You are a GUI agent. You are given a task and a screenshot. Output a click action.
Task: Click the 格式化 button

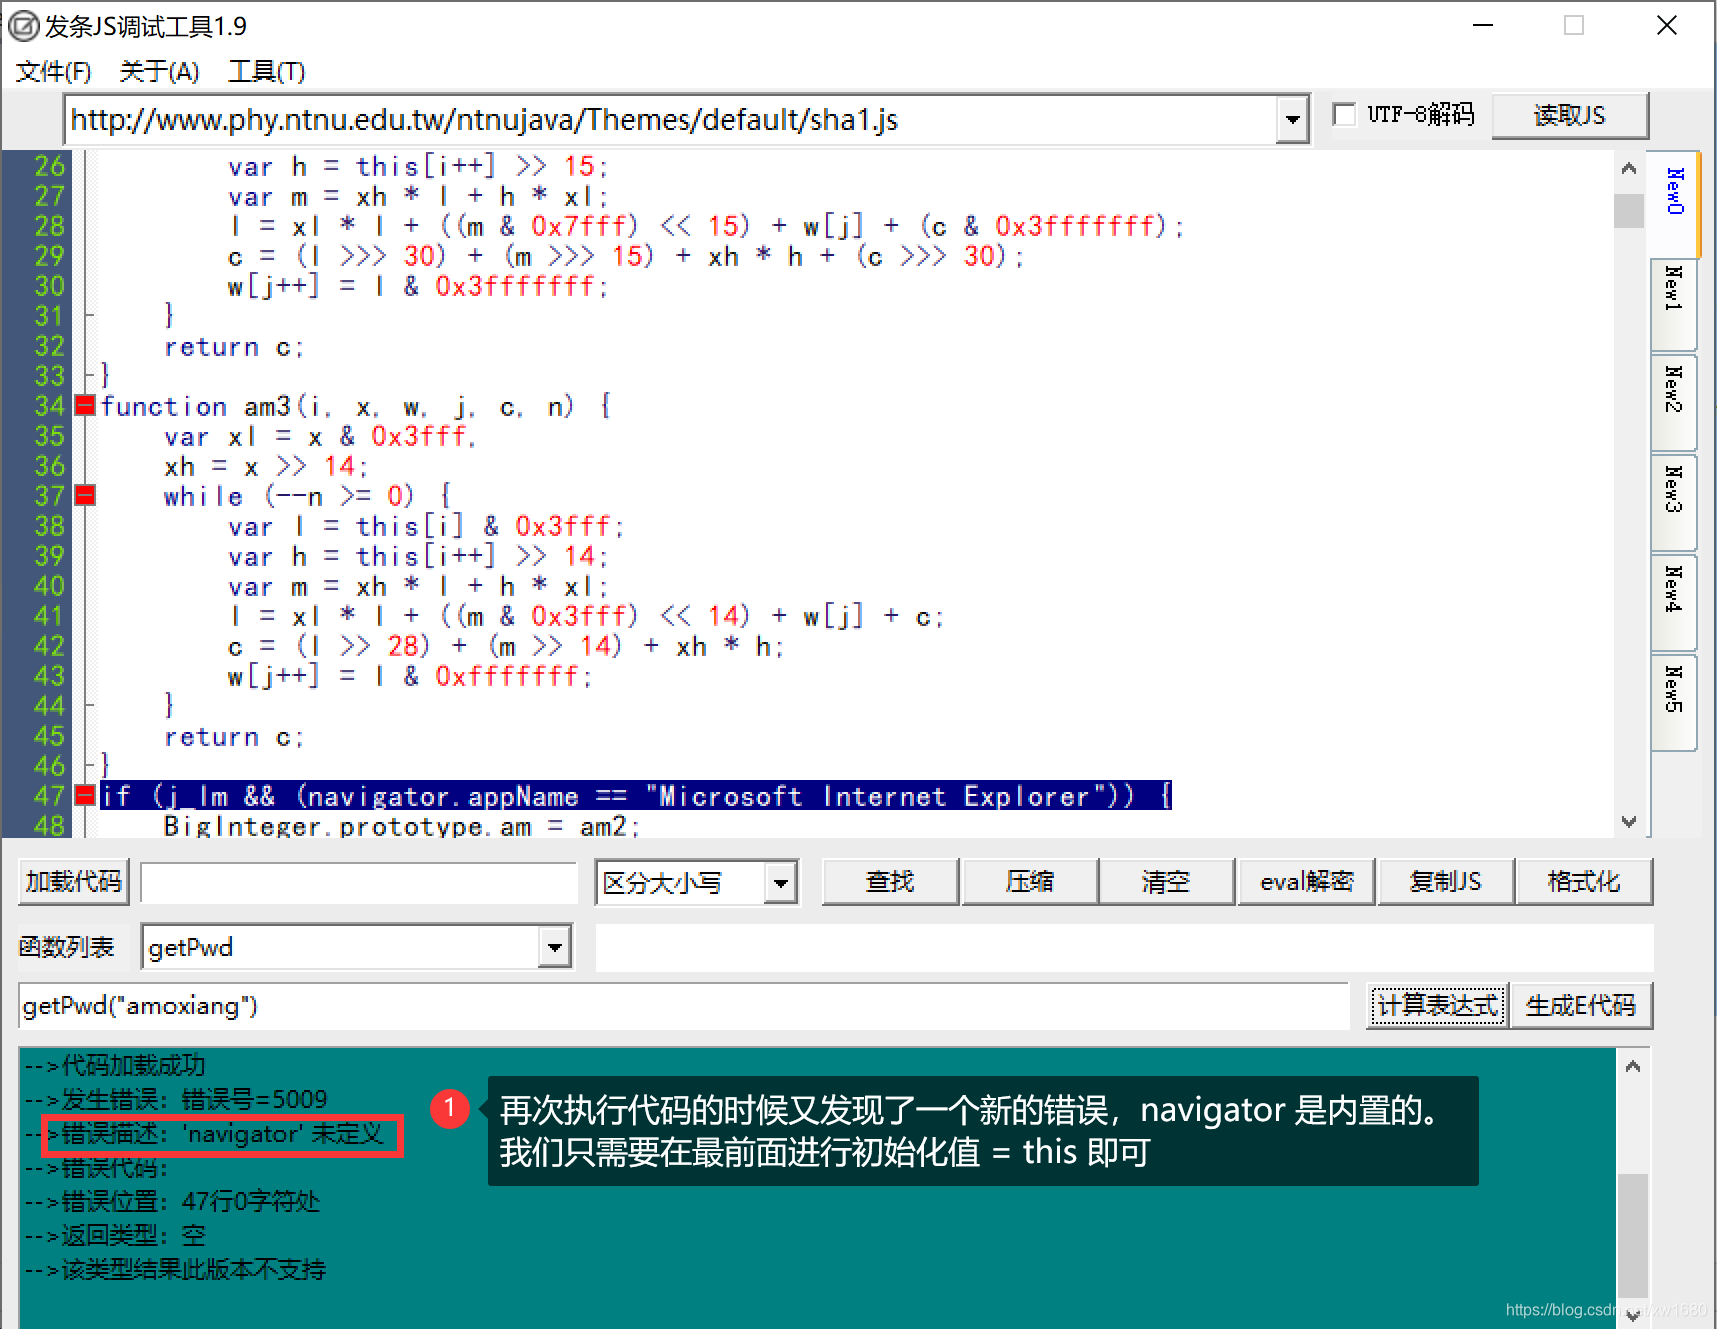tap(1584, 882)
